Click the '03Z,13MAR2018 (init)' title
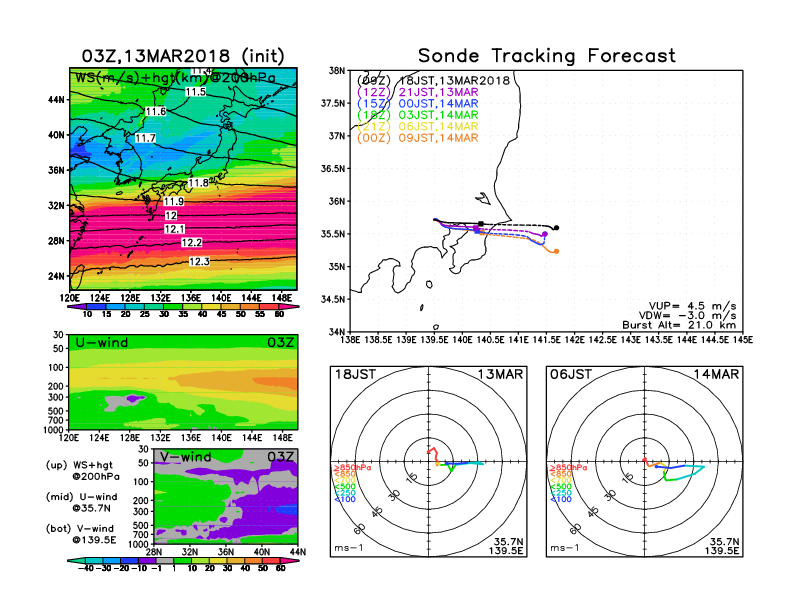 tap(183, 56)
